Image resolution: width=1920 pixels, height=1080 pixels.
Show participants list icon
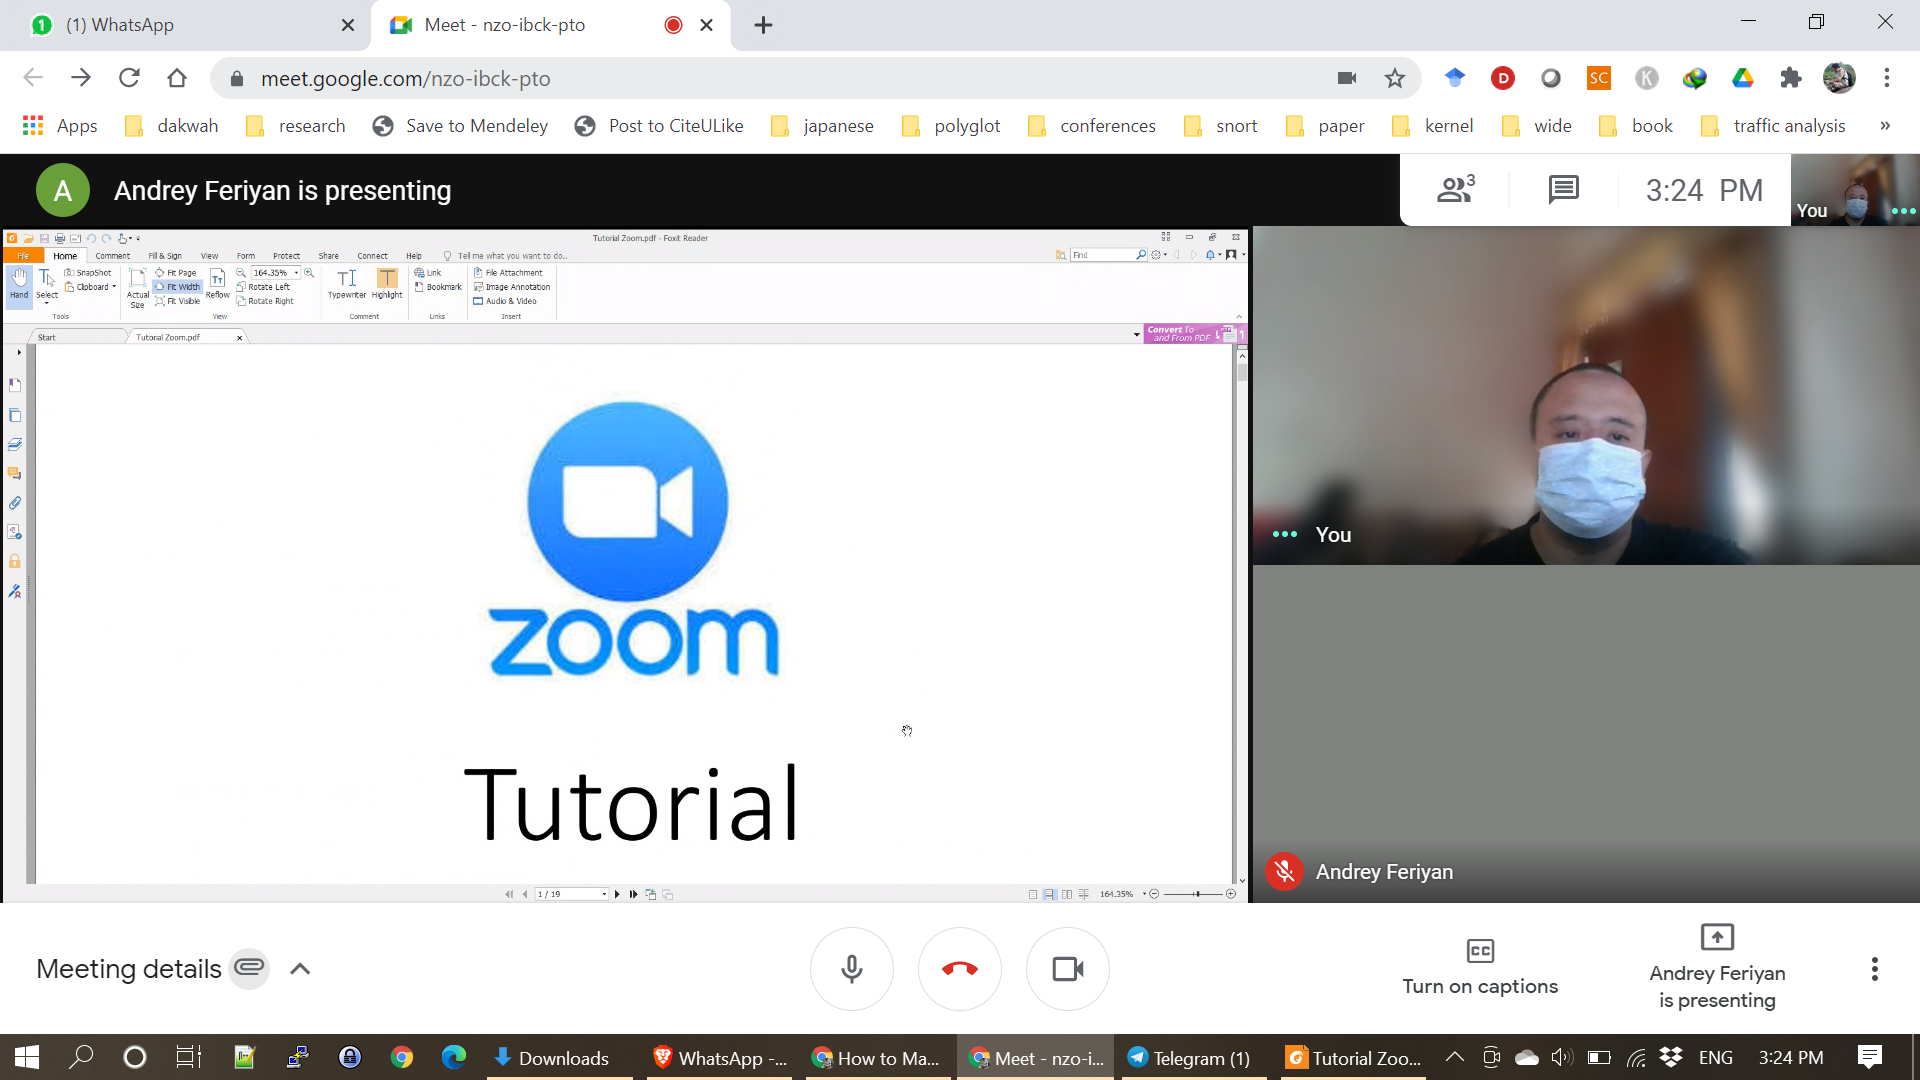coord(1455,189)
